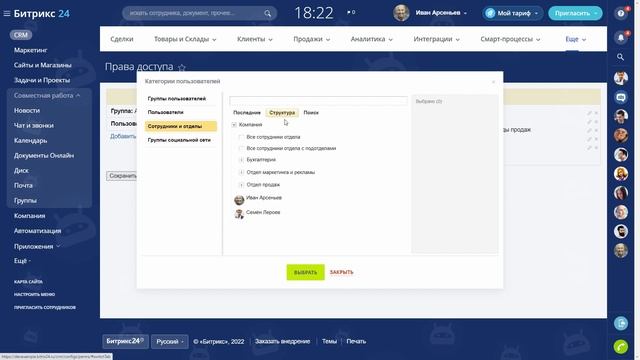The height and width of the screenshot is (360, 640).
Task: Open the Интеграции dropdown menu
Action: 436,39
